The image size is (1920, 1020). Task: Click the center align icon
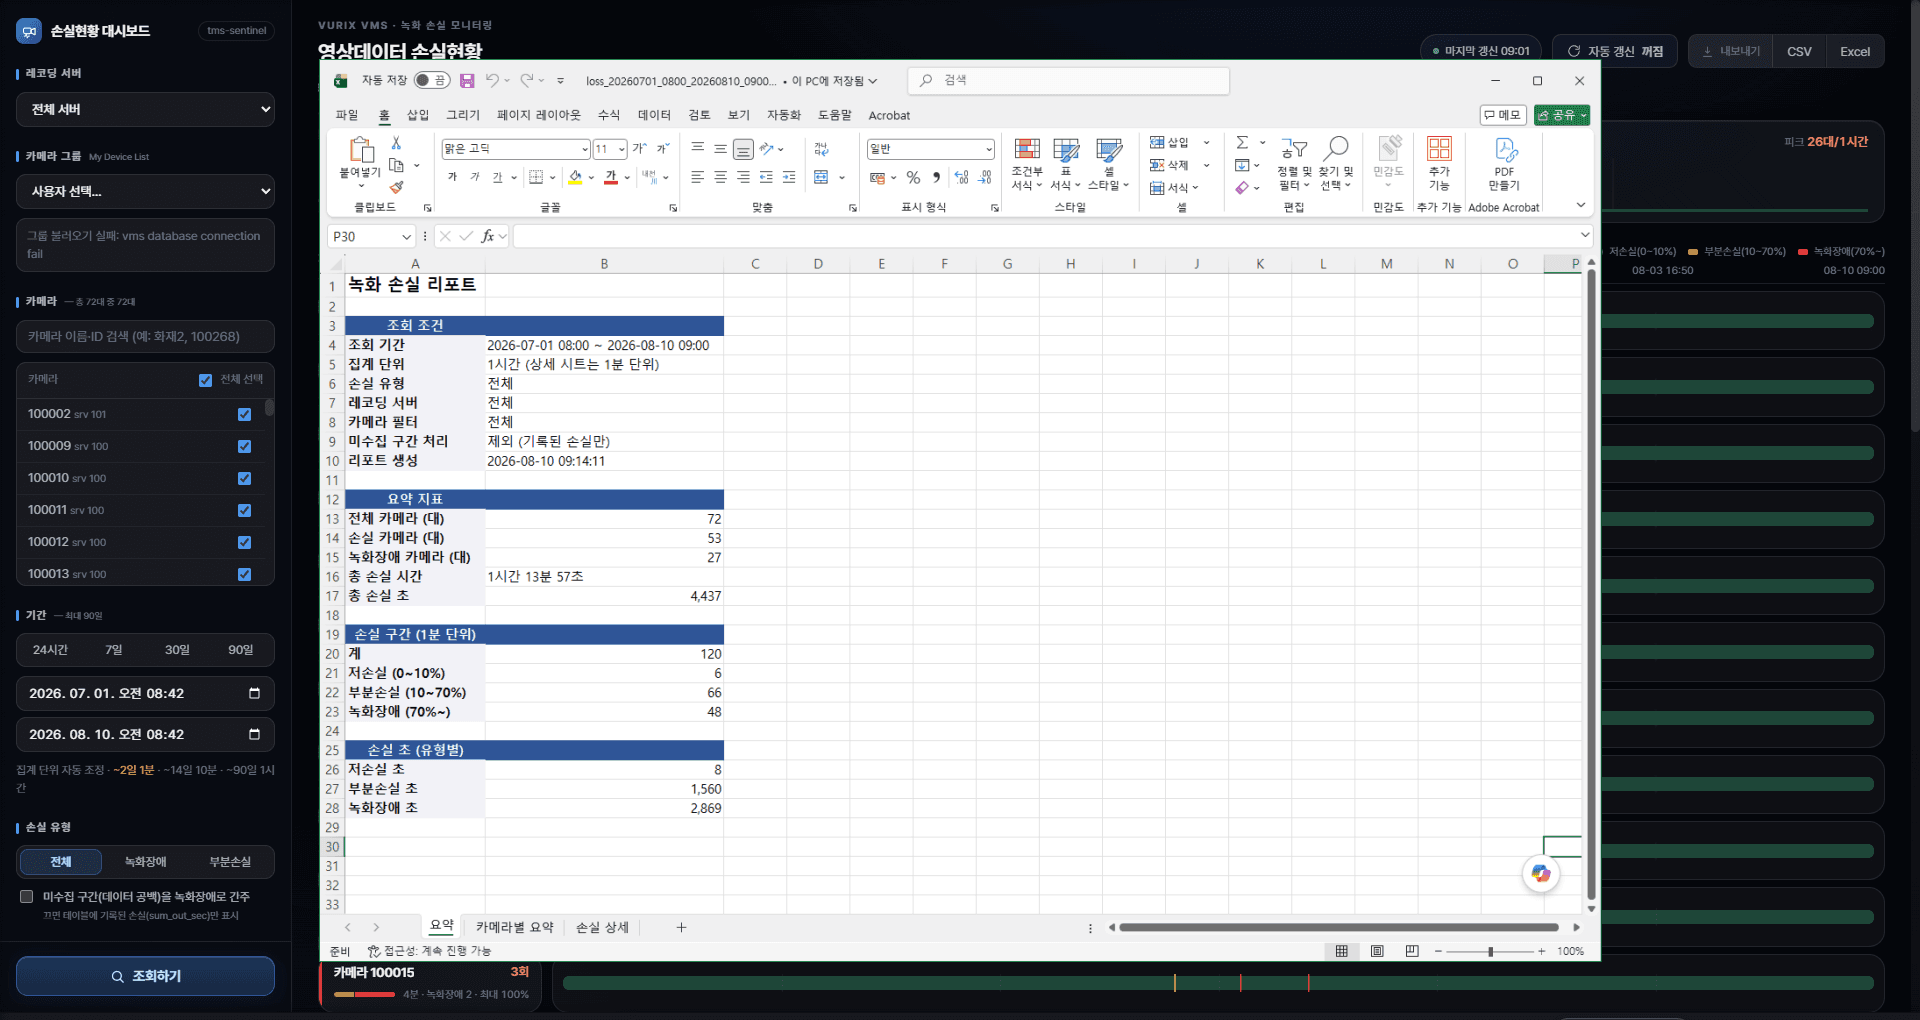(x=720, y=177)
